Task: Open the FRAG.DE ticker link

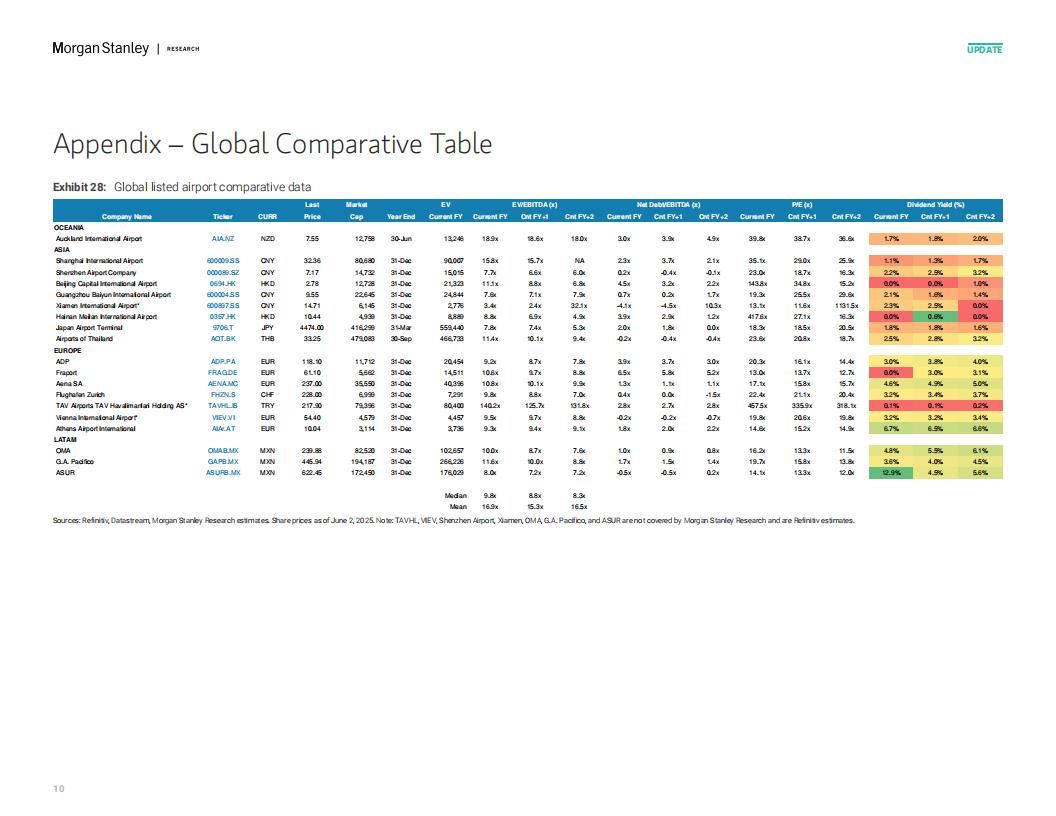Action: [x=223, y=372]
